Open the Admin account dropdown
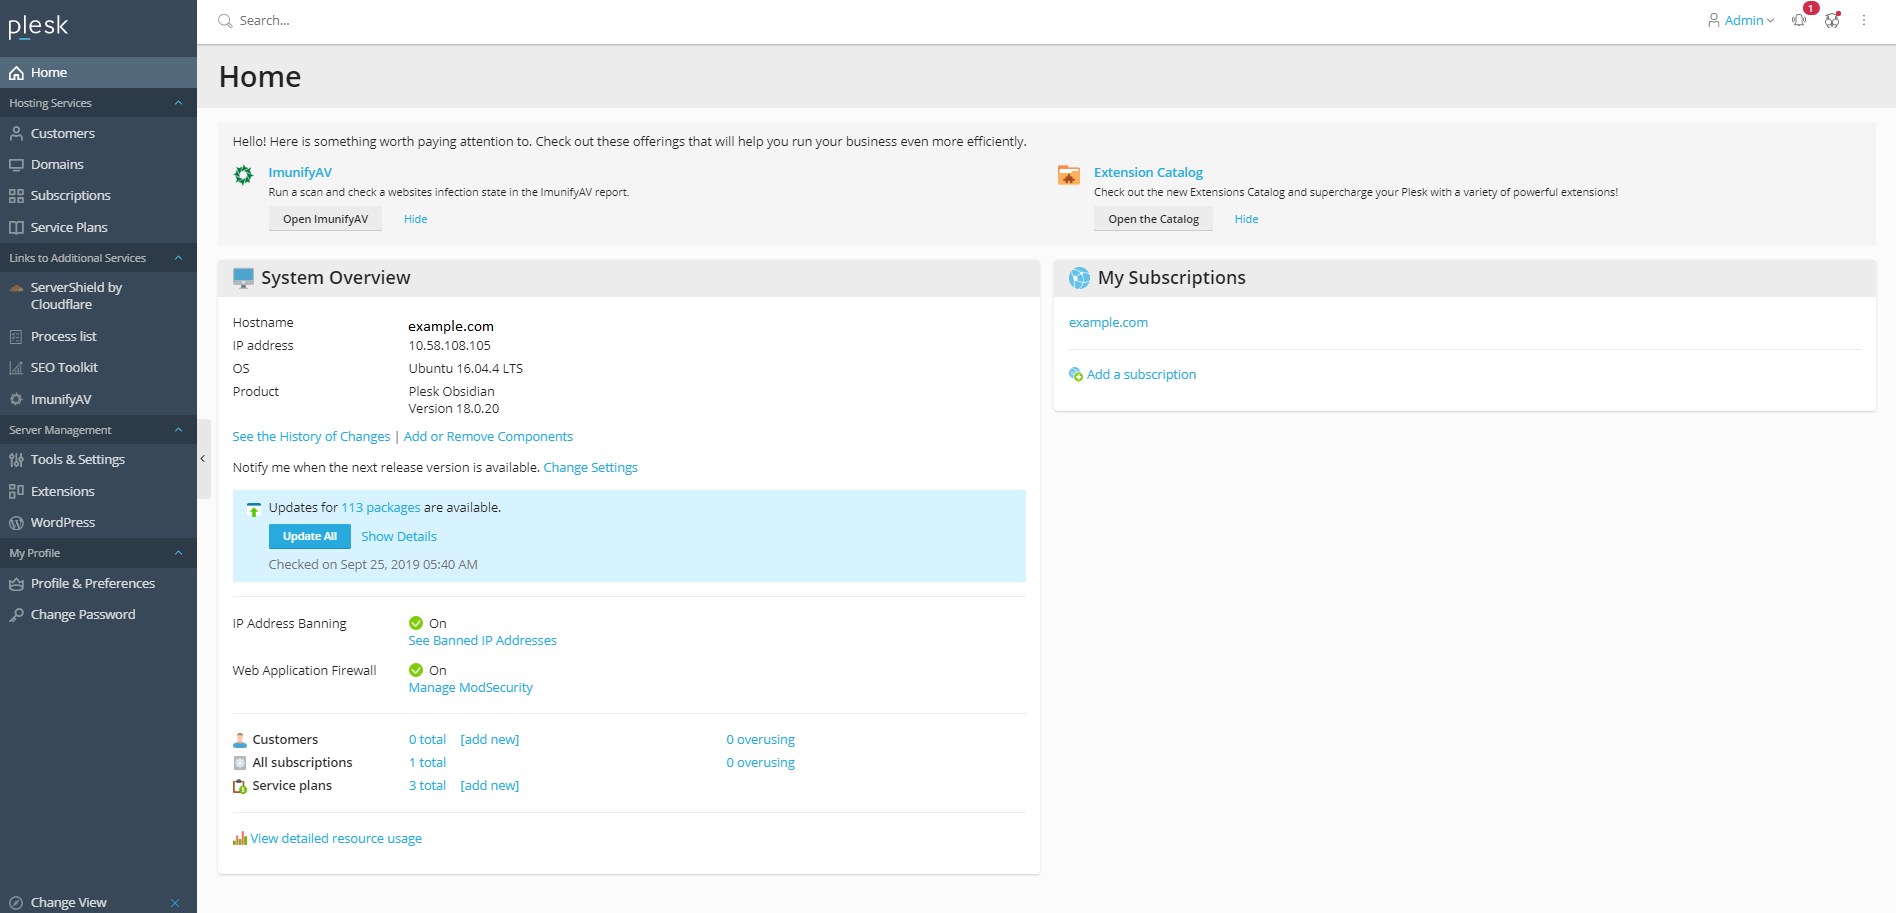 pos(1741,20)
